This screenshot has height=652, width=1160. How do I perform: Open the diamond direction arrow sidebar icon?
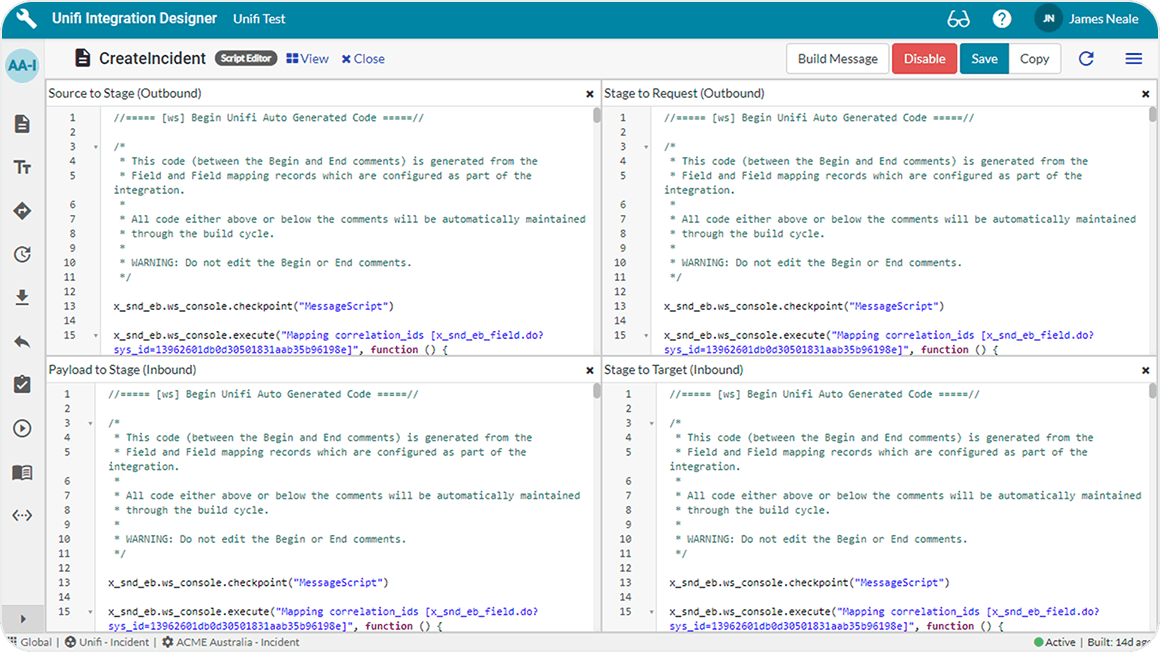pyautogui.click(x=22, y=211)
